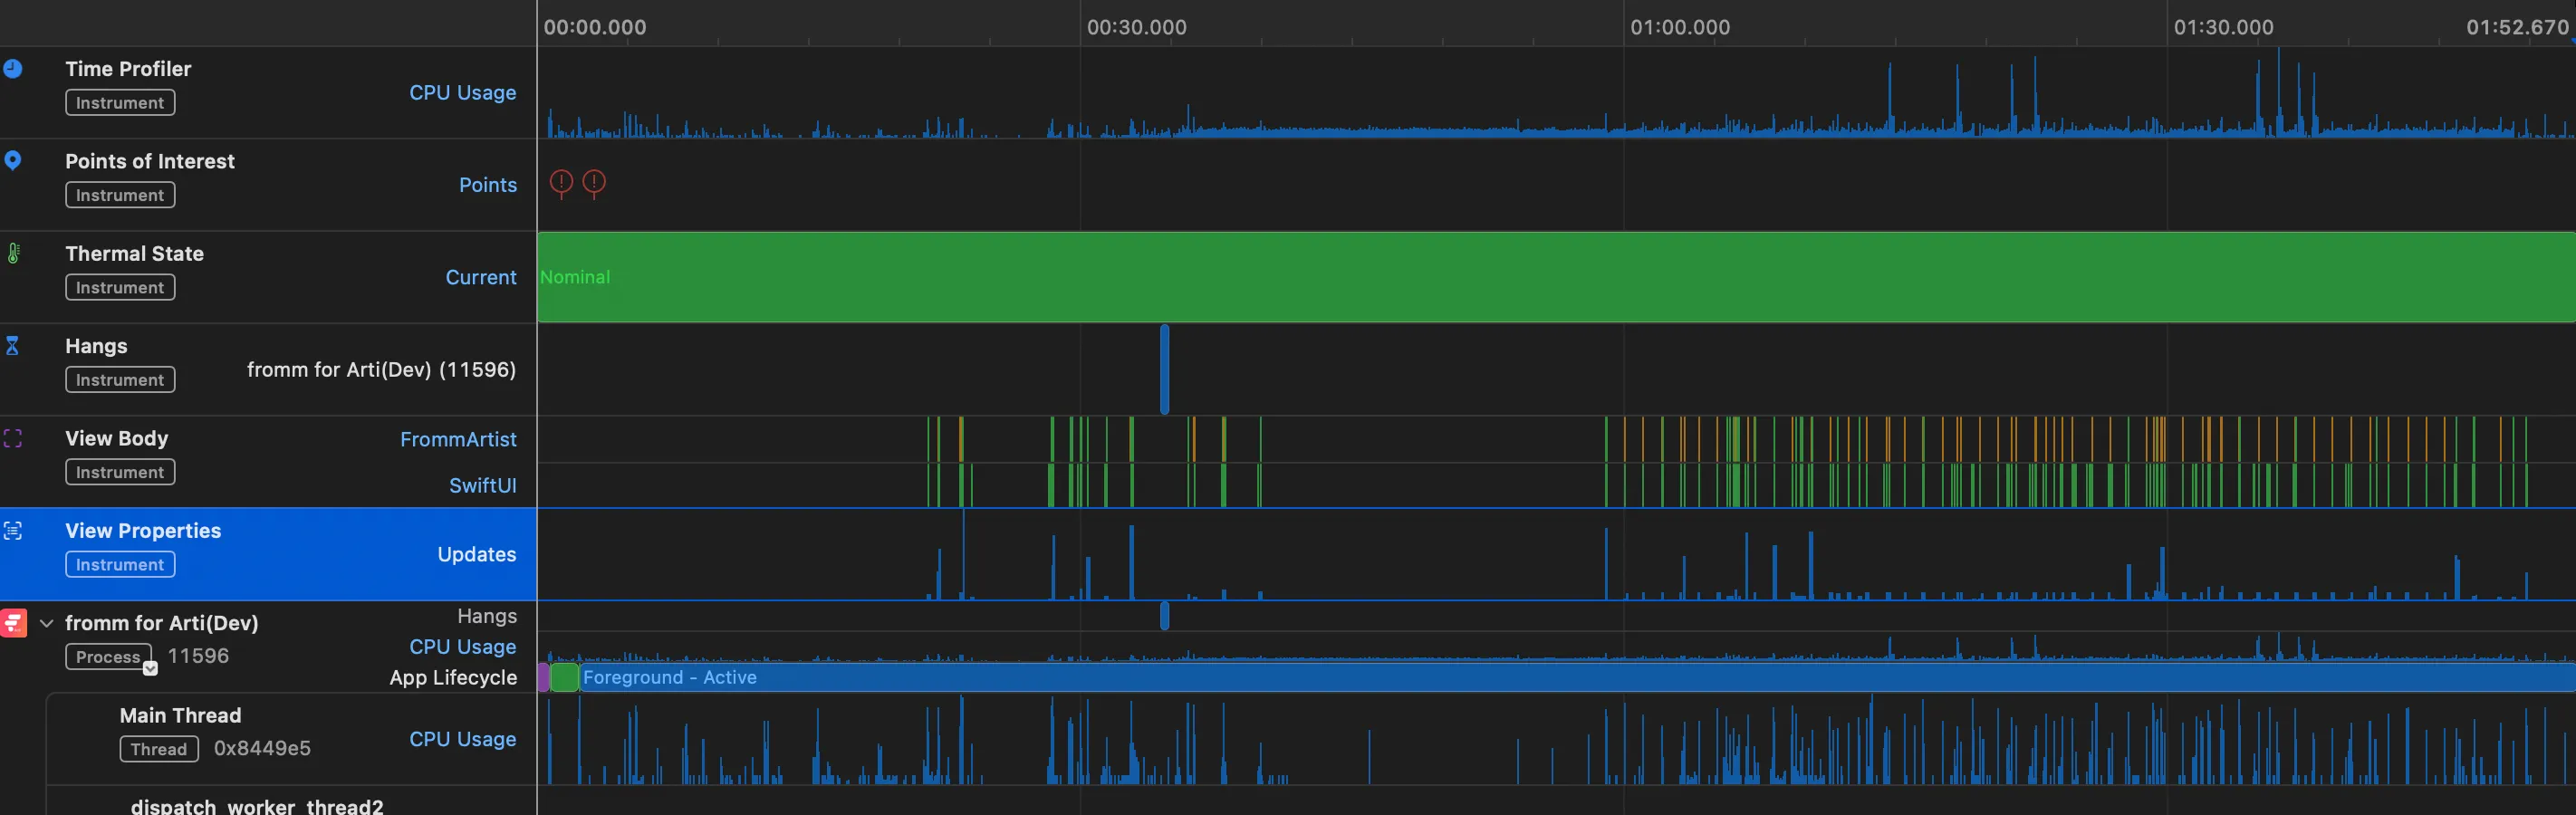The image size is (2576, 815).
Task: Click the blue hang bar in Hangs track
Action: coord(1164,369)
